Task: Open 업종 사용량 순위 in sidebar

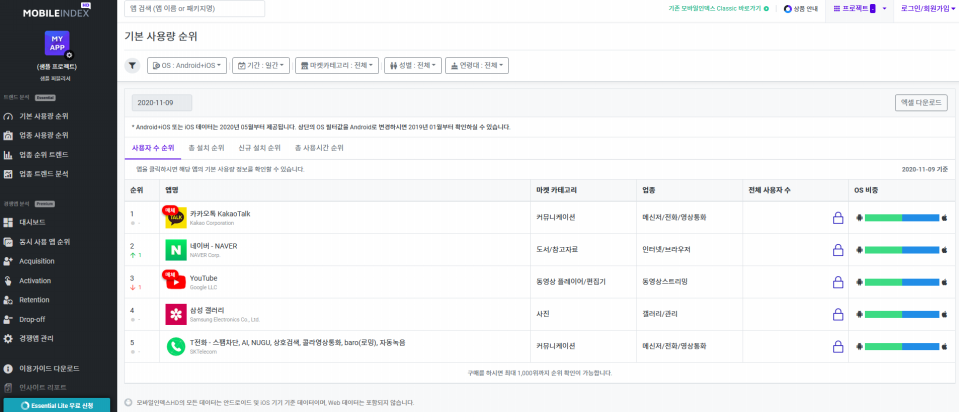Action: (x=43, y=135)
